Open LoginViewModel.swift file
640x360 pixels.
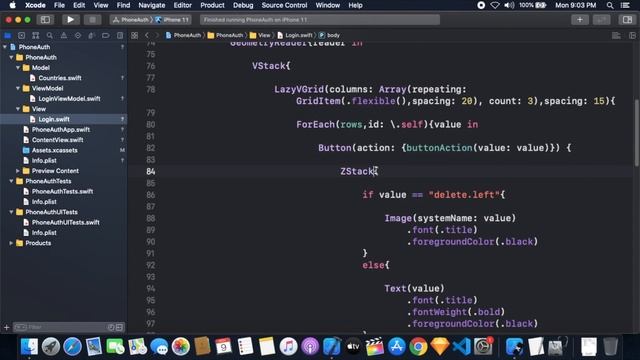click(69, 98)
